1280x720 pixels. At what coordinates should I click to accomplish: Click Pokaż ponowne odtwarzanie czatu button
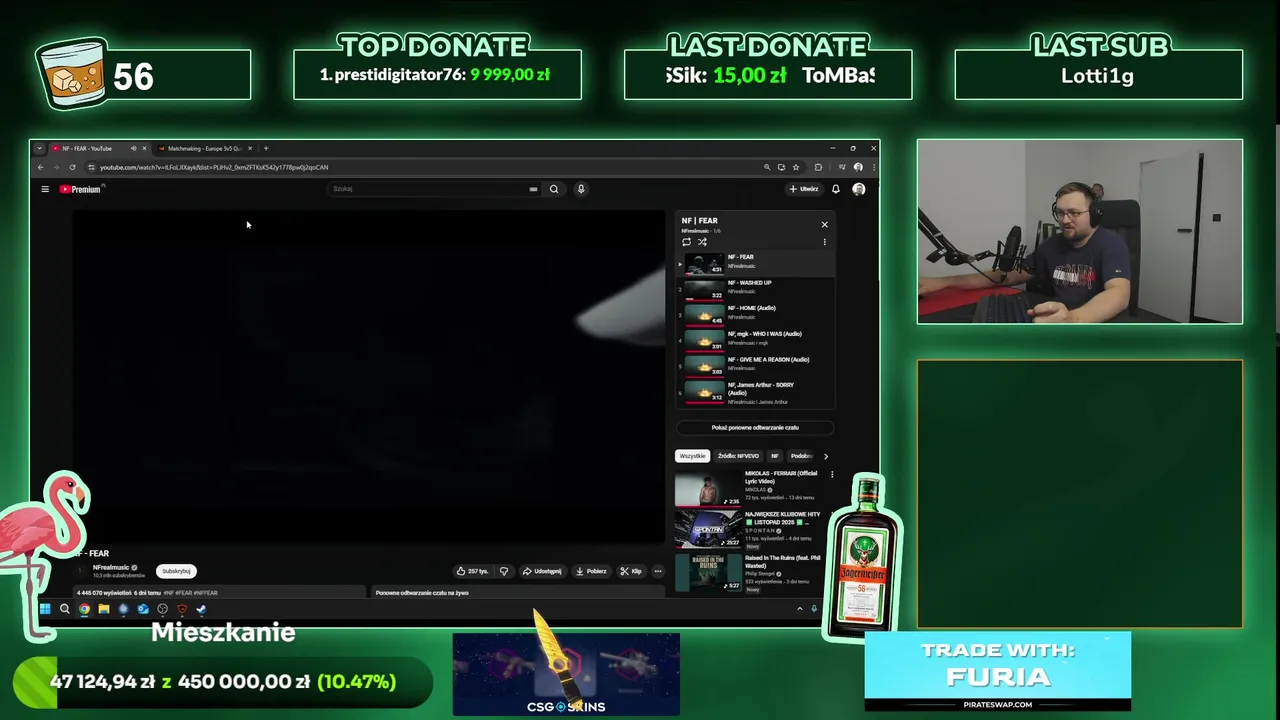[x=755, y=427]
